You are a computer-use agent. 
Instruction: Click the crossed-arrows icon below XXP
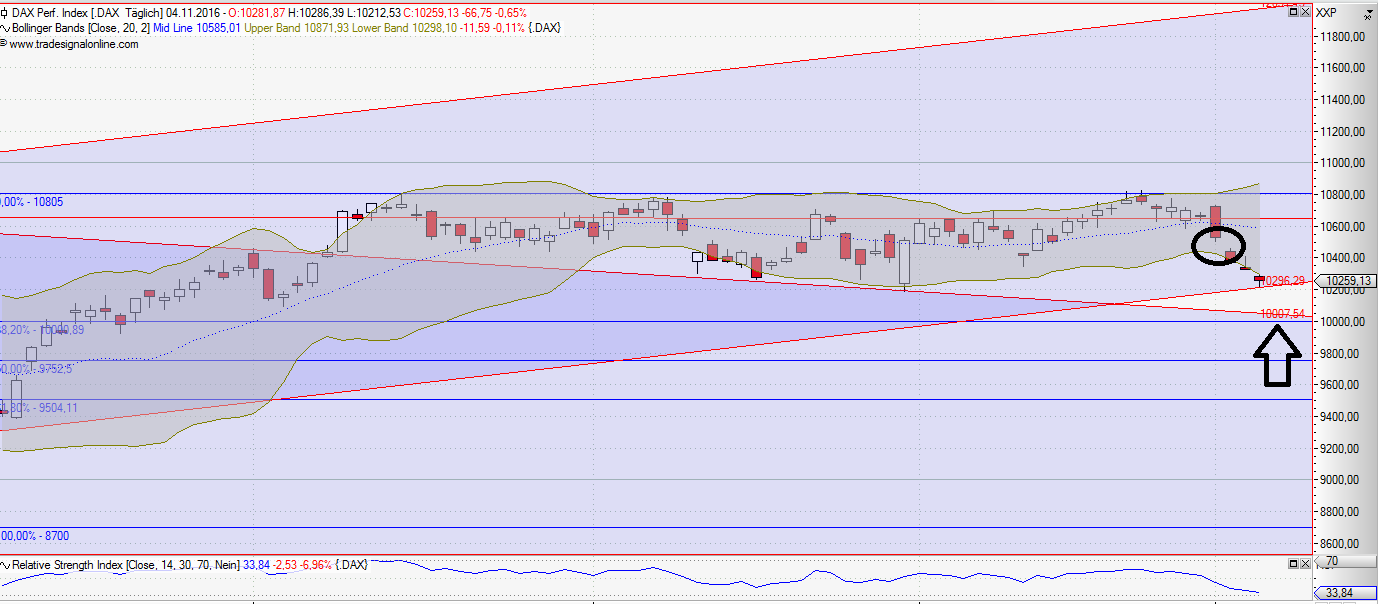[x=1368, y=17]
